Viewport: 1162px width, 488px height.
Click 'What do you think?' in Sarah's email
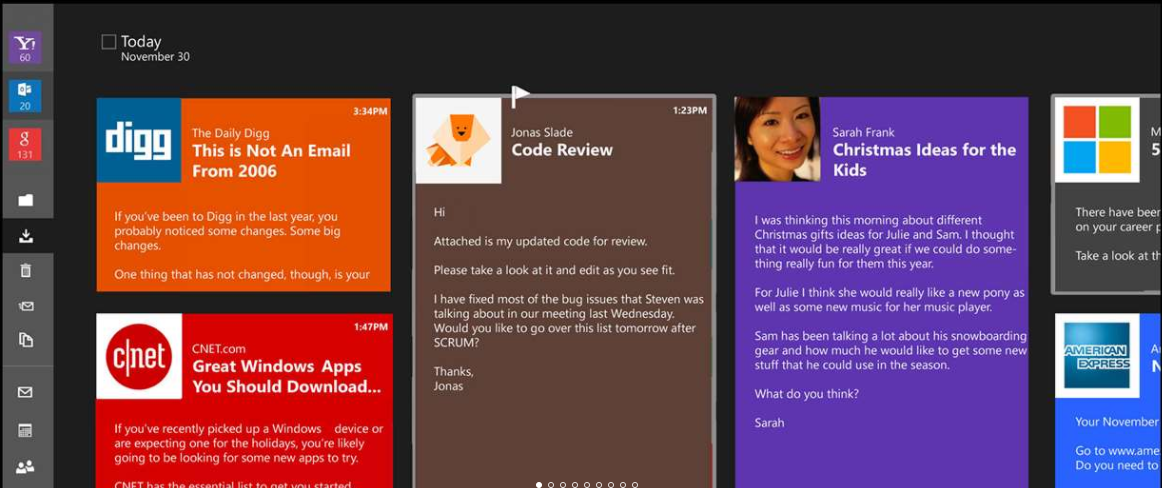pos(806,394)
